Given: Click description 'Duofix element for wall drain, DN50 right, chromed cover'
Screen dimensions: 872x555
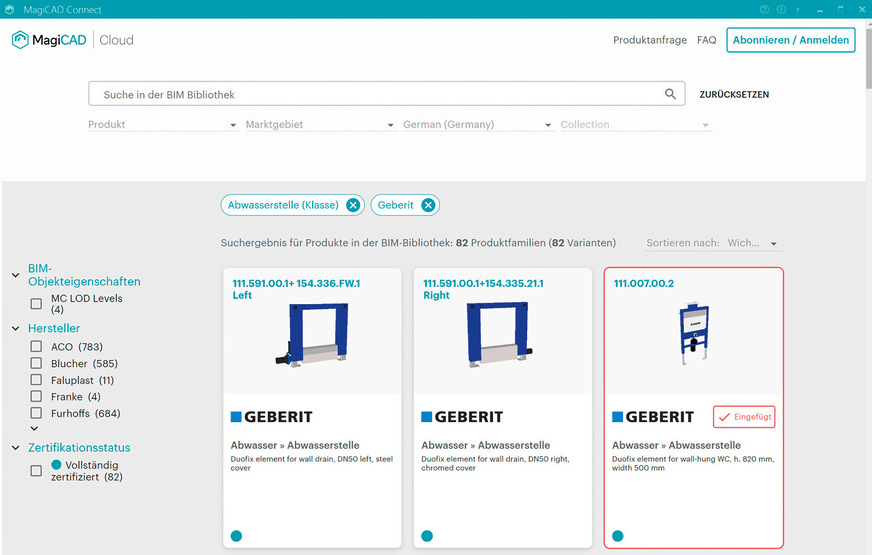Looking at the screenshot, I should [x=495, y=463].
